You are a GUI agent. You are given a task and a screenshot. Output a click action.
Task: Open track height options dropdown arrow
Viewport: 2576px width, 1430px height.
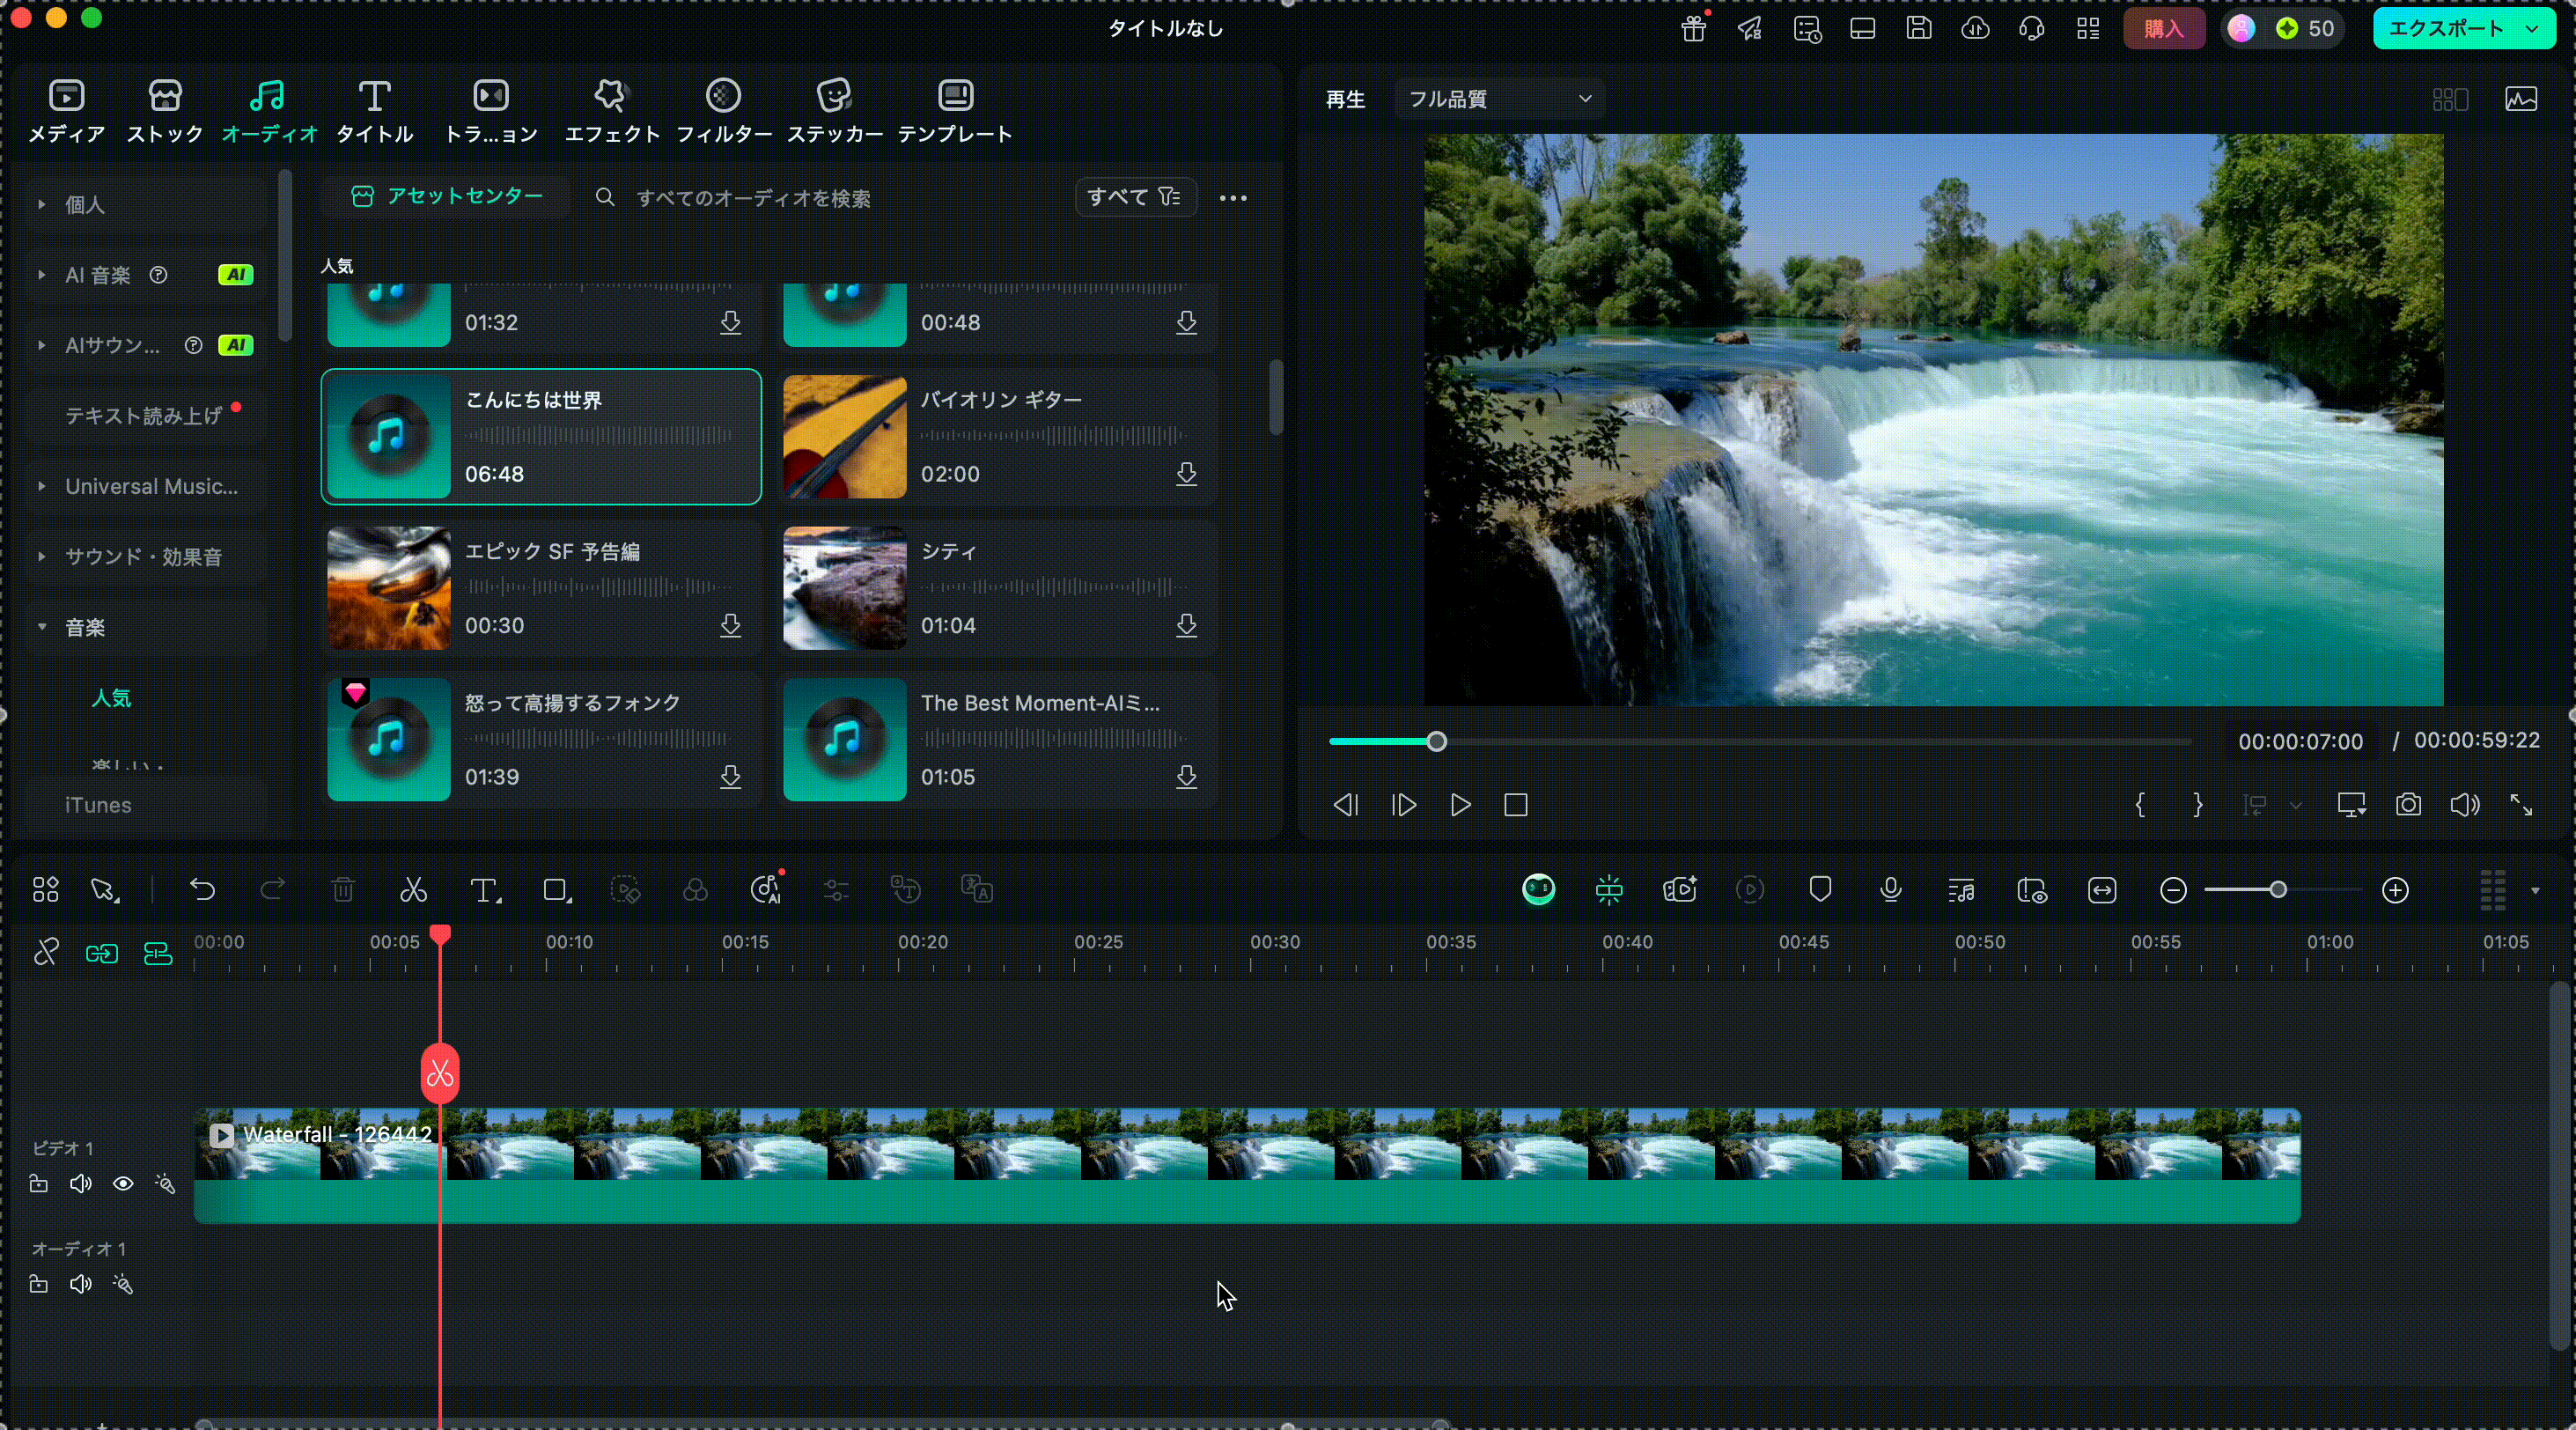click(2535, 890)
